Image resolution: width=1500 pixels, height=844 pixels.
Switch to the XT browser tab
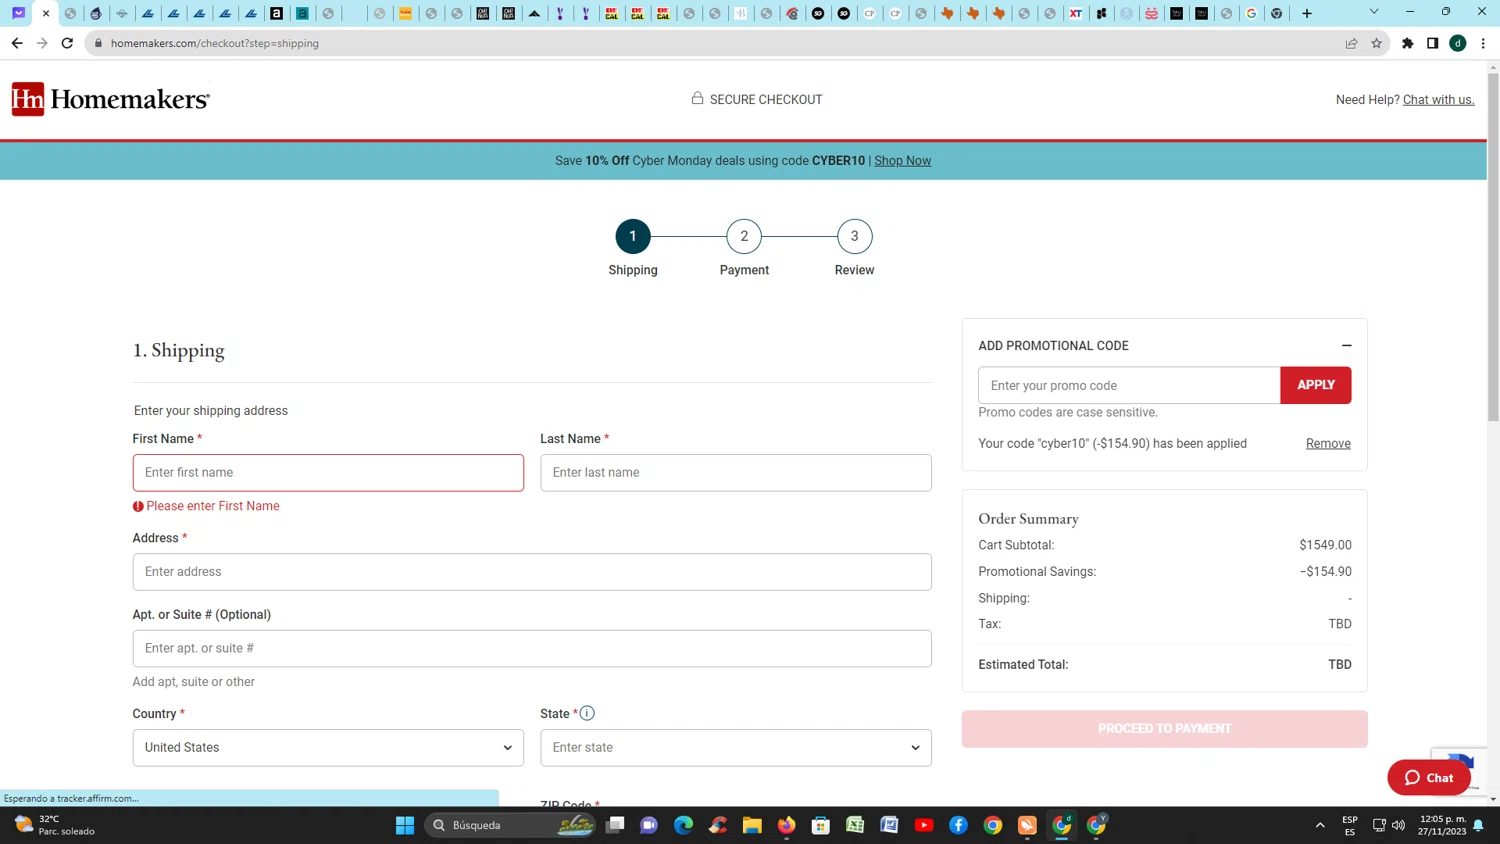point(1075,13)
